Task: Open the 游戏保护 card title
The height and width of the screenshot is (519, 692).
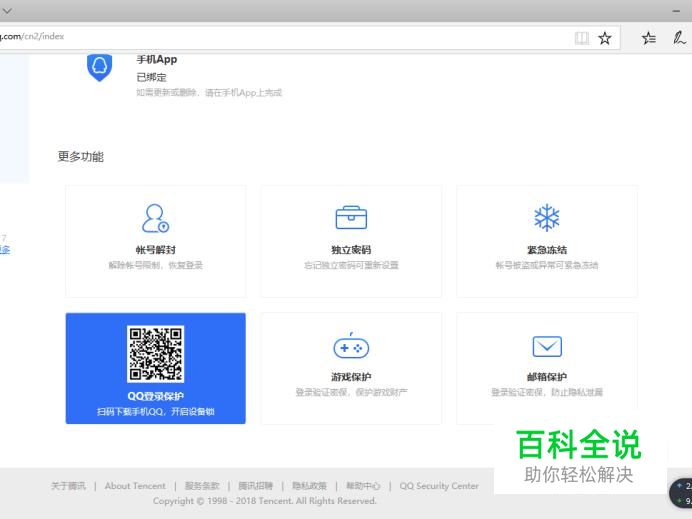Action: coord(351,377)
